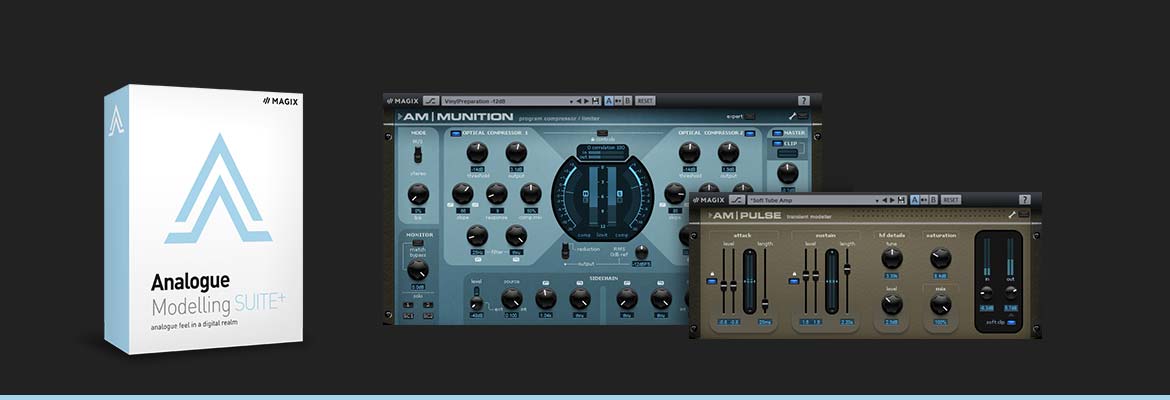Viewport: 1170px width, 400px height.
Task: Click the sustain length slider in AM|Pulse
Action: (847, 279)
